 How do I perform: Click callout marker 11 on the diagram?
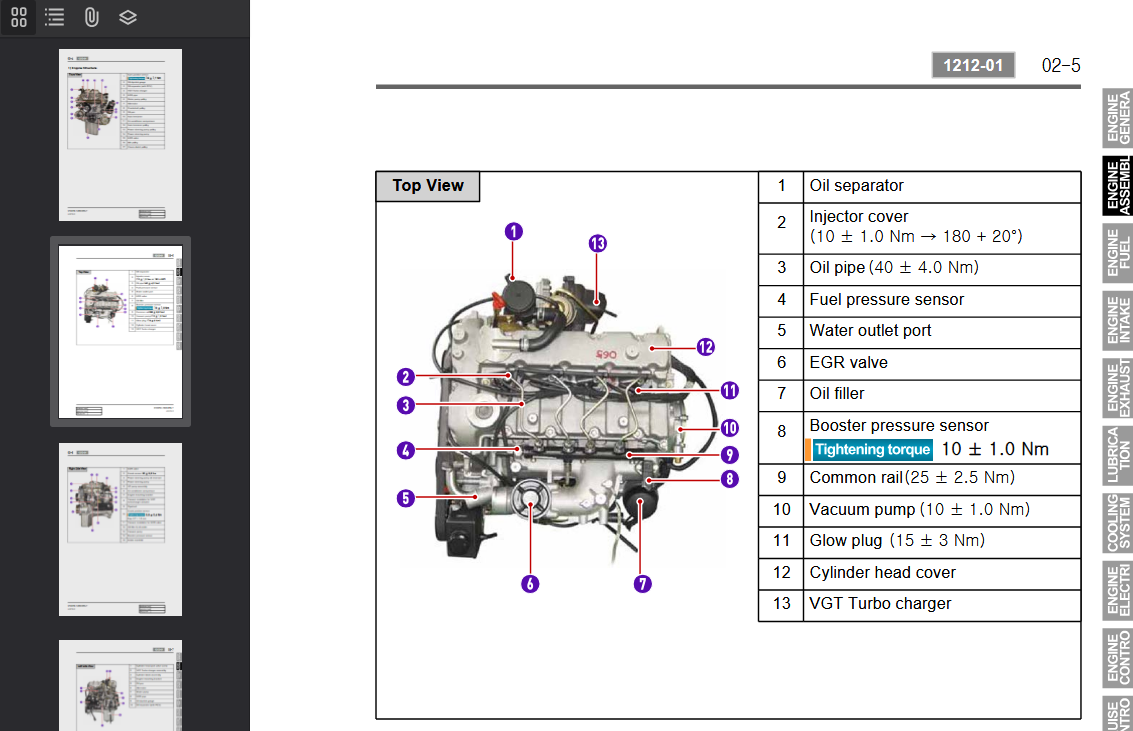tap(730, 391)
